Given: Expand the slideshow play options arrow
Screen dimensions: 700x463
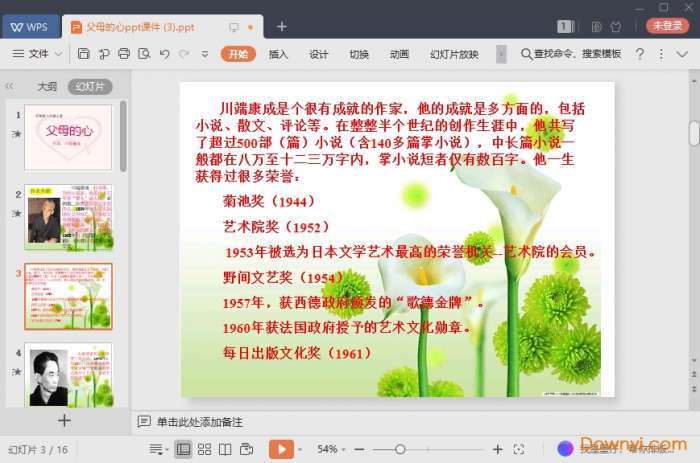Looking at the screenshot, I should [x=300, y=449].
